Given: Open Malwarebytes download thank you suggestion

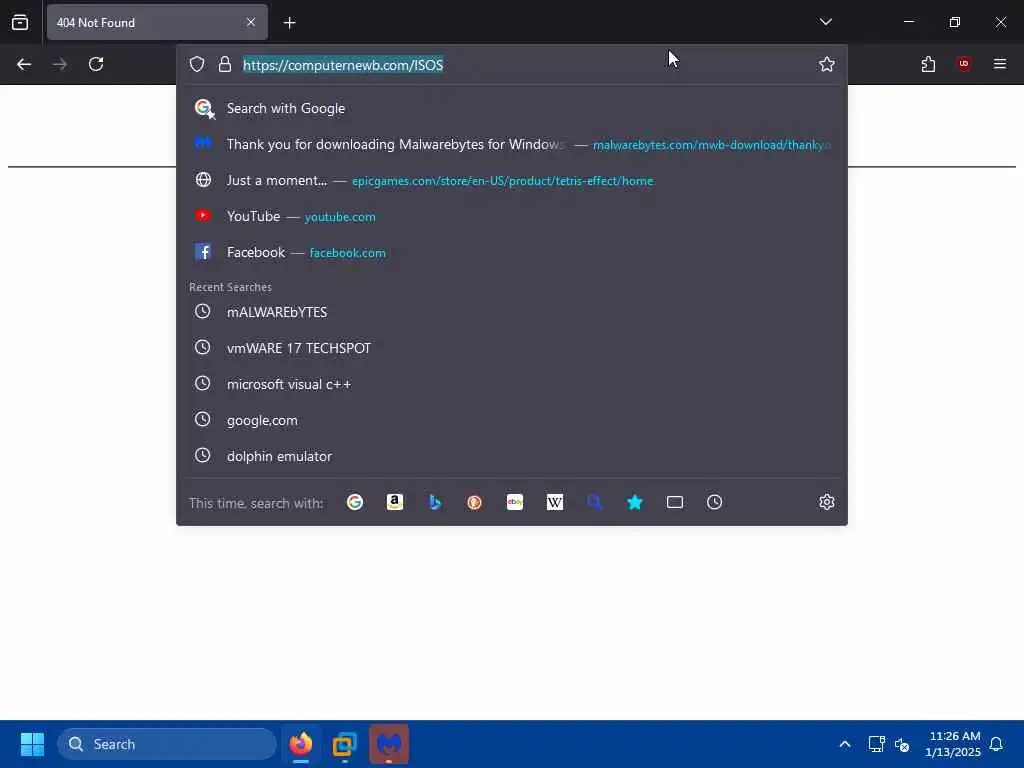Looking at the screenshot, I should coord(512,144).
